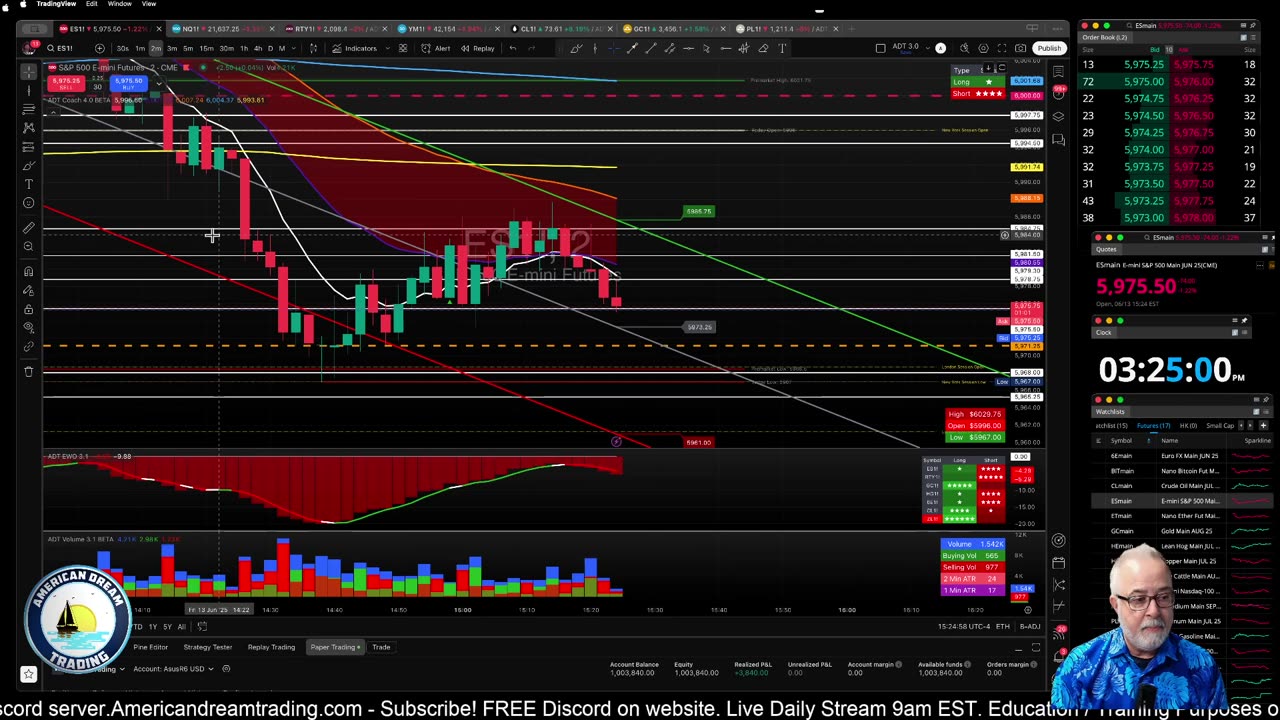Screen dimensions: 1280x720
Task: Click the Publish button
Action: click(1048, 48)
